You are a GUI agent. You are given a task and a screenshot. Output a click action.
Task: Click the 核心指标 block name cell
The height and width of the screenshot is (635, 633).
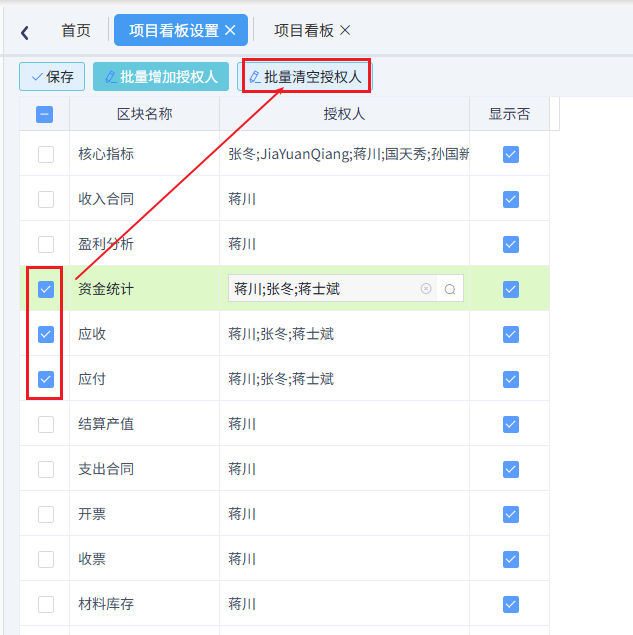click(145, 154)
